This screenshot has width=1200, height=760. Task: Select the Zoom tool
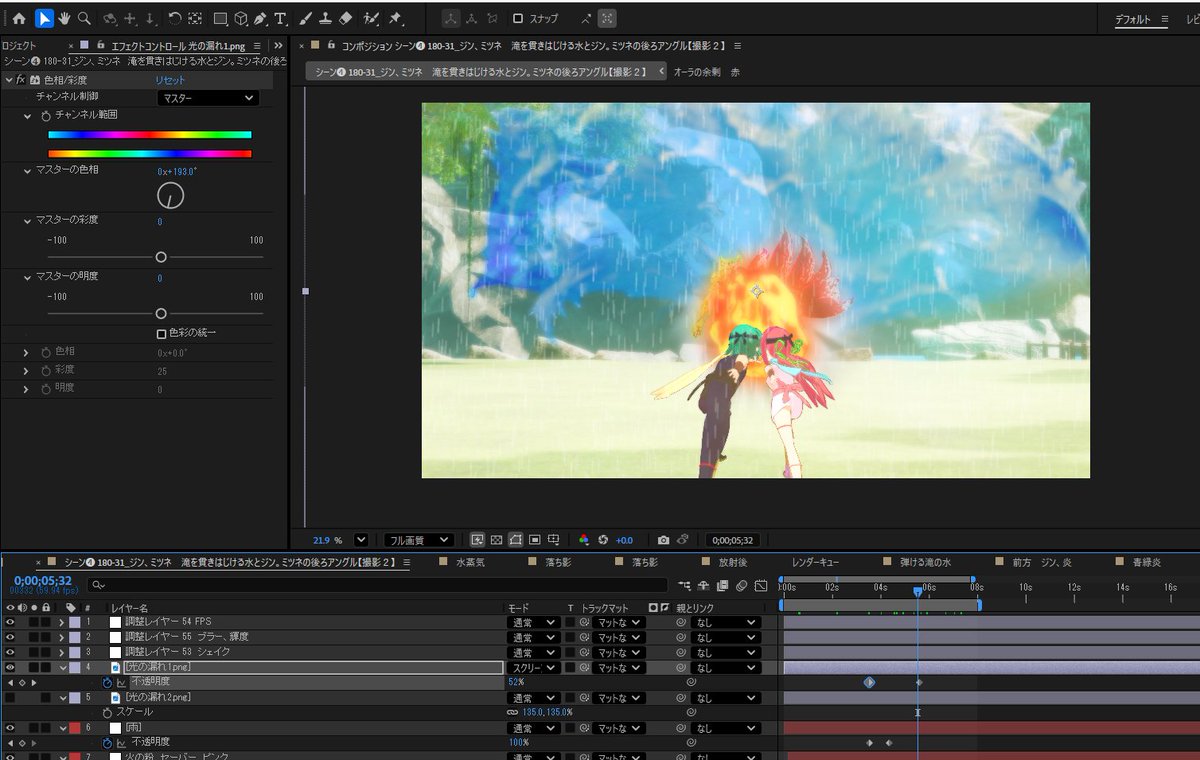pos(86,17)
